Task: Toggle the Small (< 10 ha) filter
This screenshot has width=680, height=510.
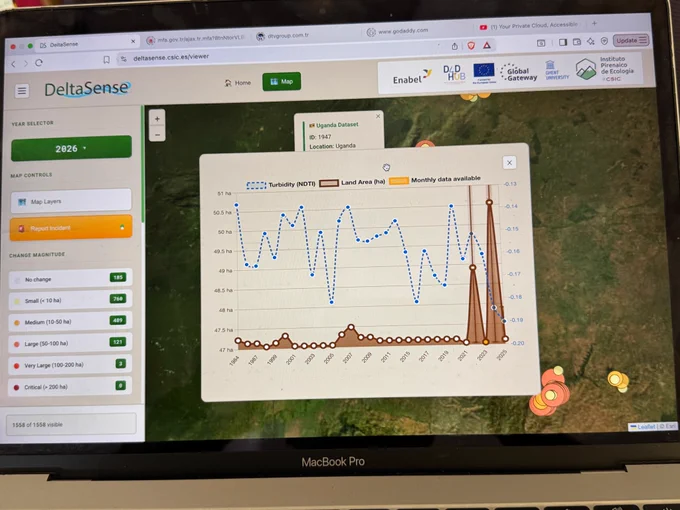Action: (x=70, y=300)
